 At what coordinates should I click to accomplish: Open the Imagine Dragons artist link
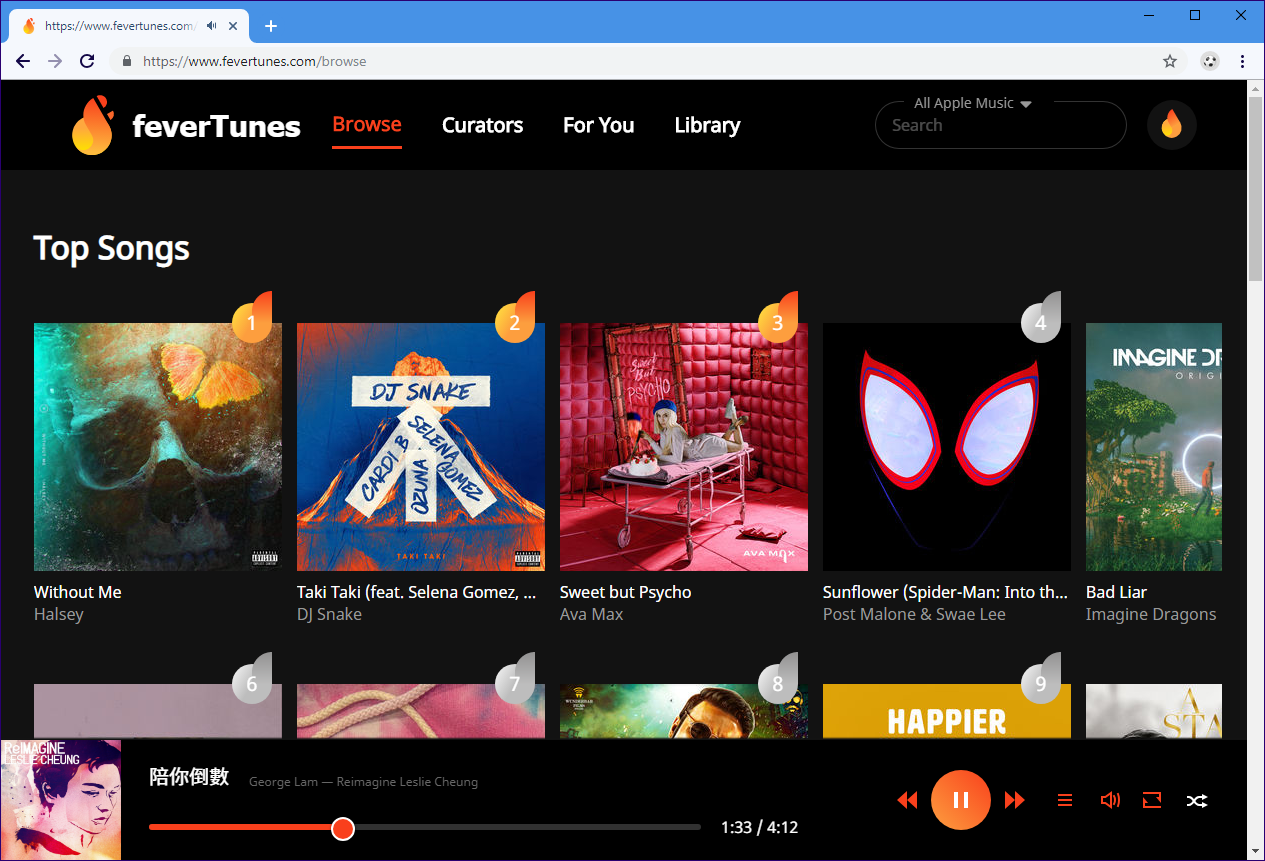[1151, 614]
